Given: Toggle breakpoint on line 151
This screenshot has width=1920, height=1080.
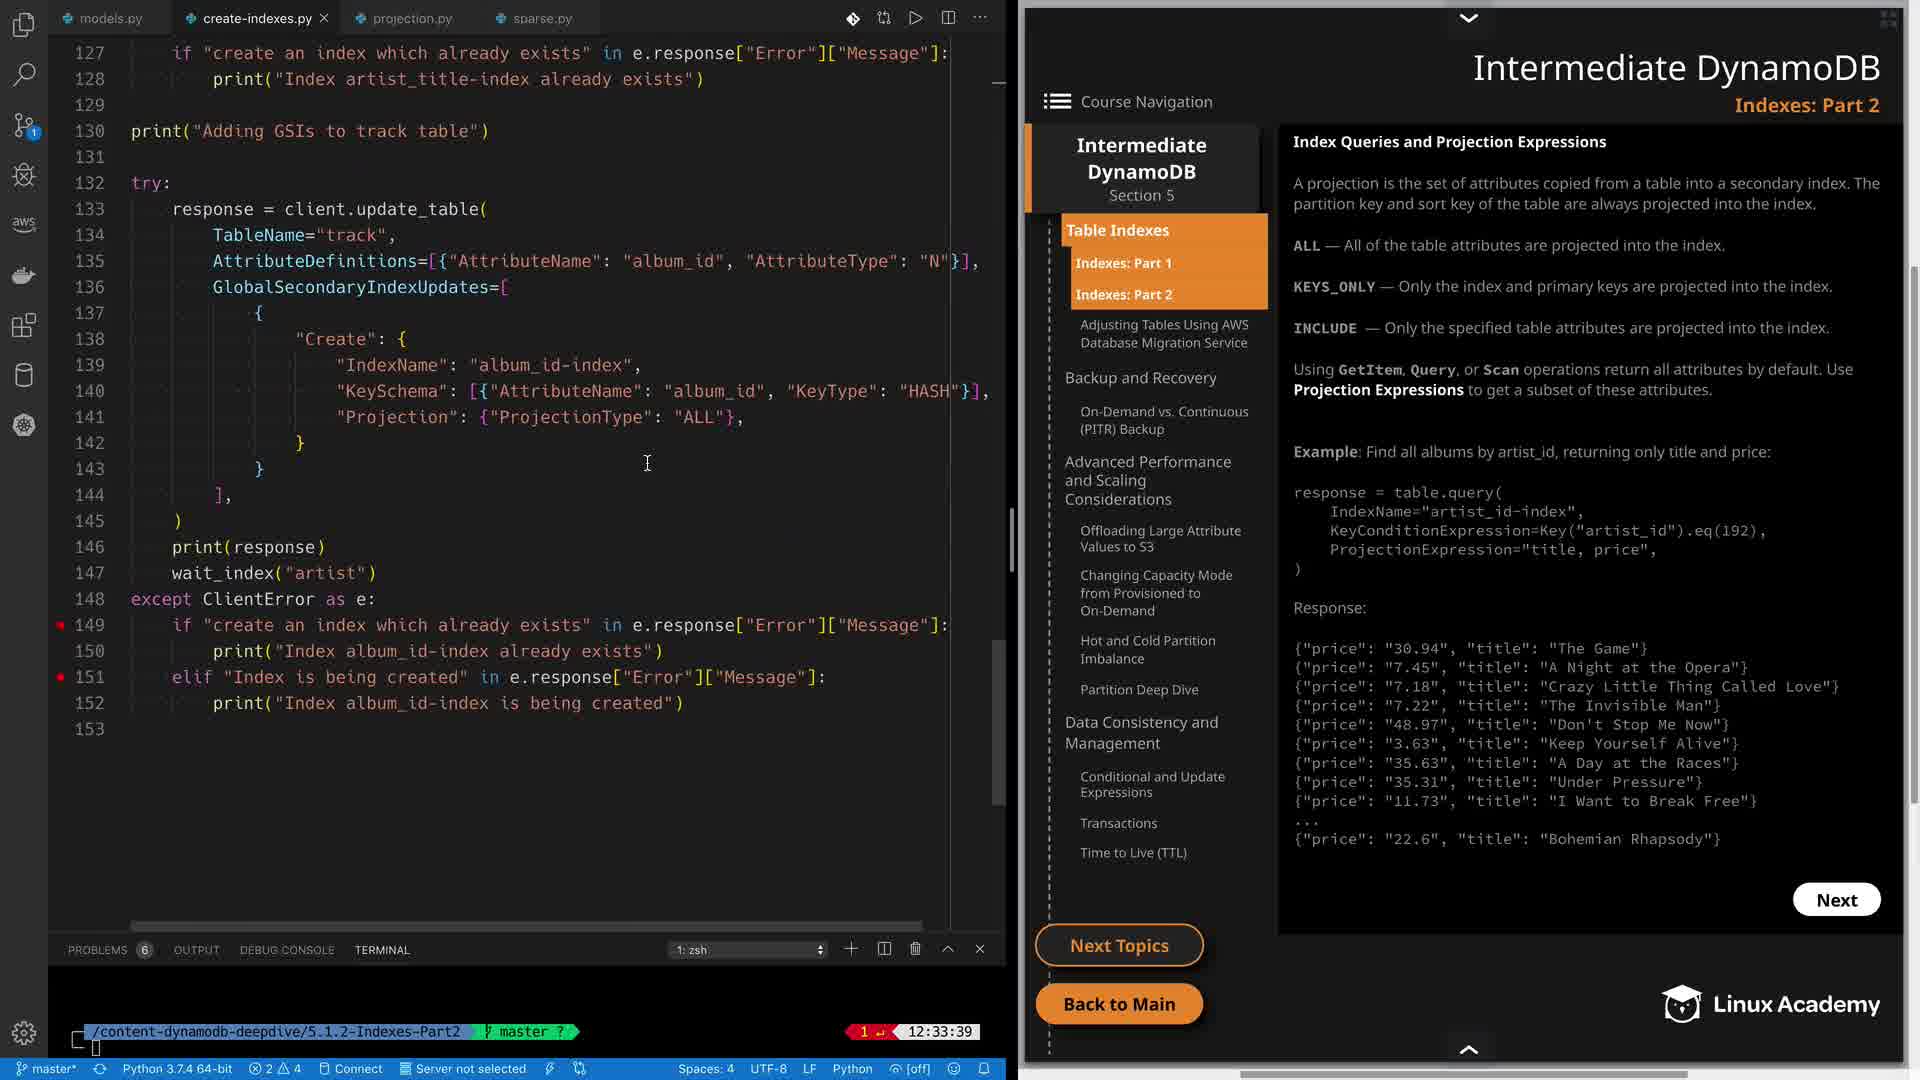Looking at the screenshot, I should coord(61,677).
